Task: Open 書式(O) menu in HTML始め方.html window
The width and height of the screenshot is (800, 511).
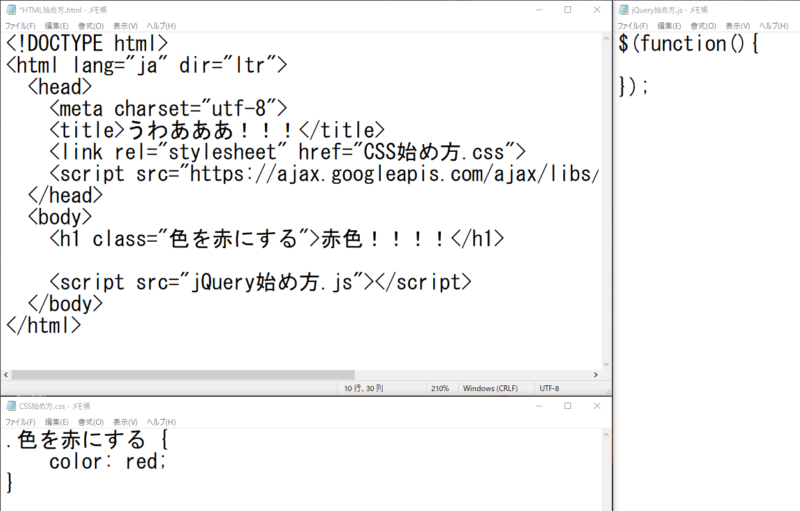Action: [91, 25]
